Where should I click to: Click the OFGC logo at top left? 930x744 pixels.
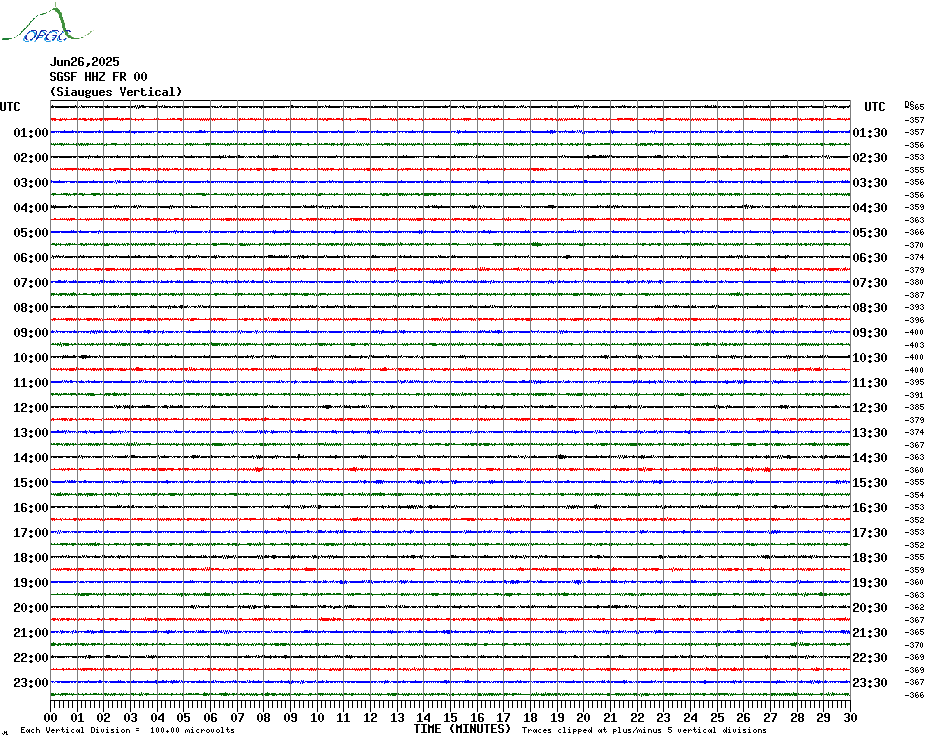[x=47, y=24]
